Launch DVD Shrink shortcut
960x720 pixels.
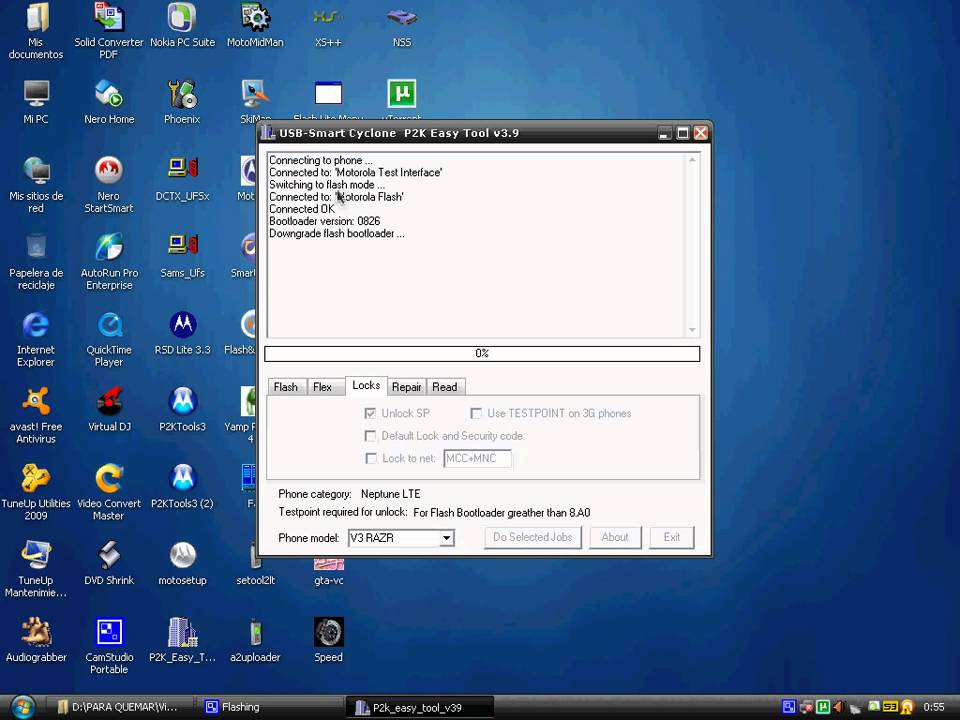(x=108, y=563)
